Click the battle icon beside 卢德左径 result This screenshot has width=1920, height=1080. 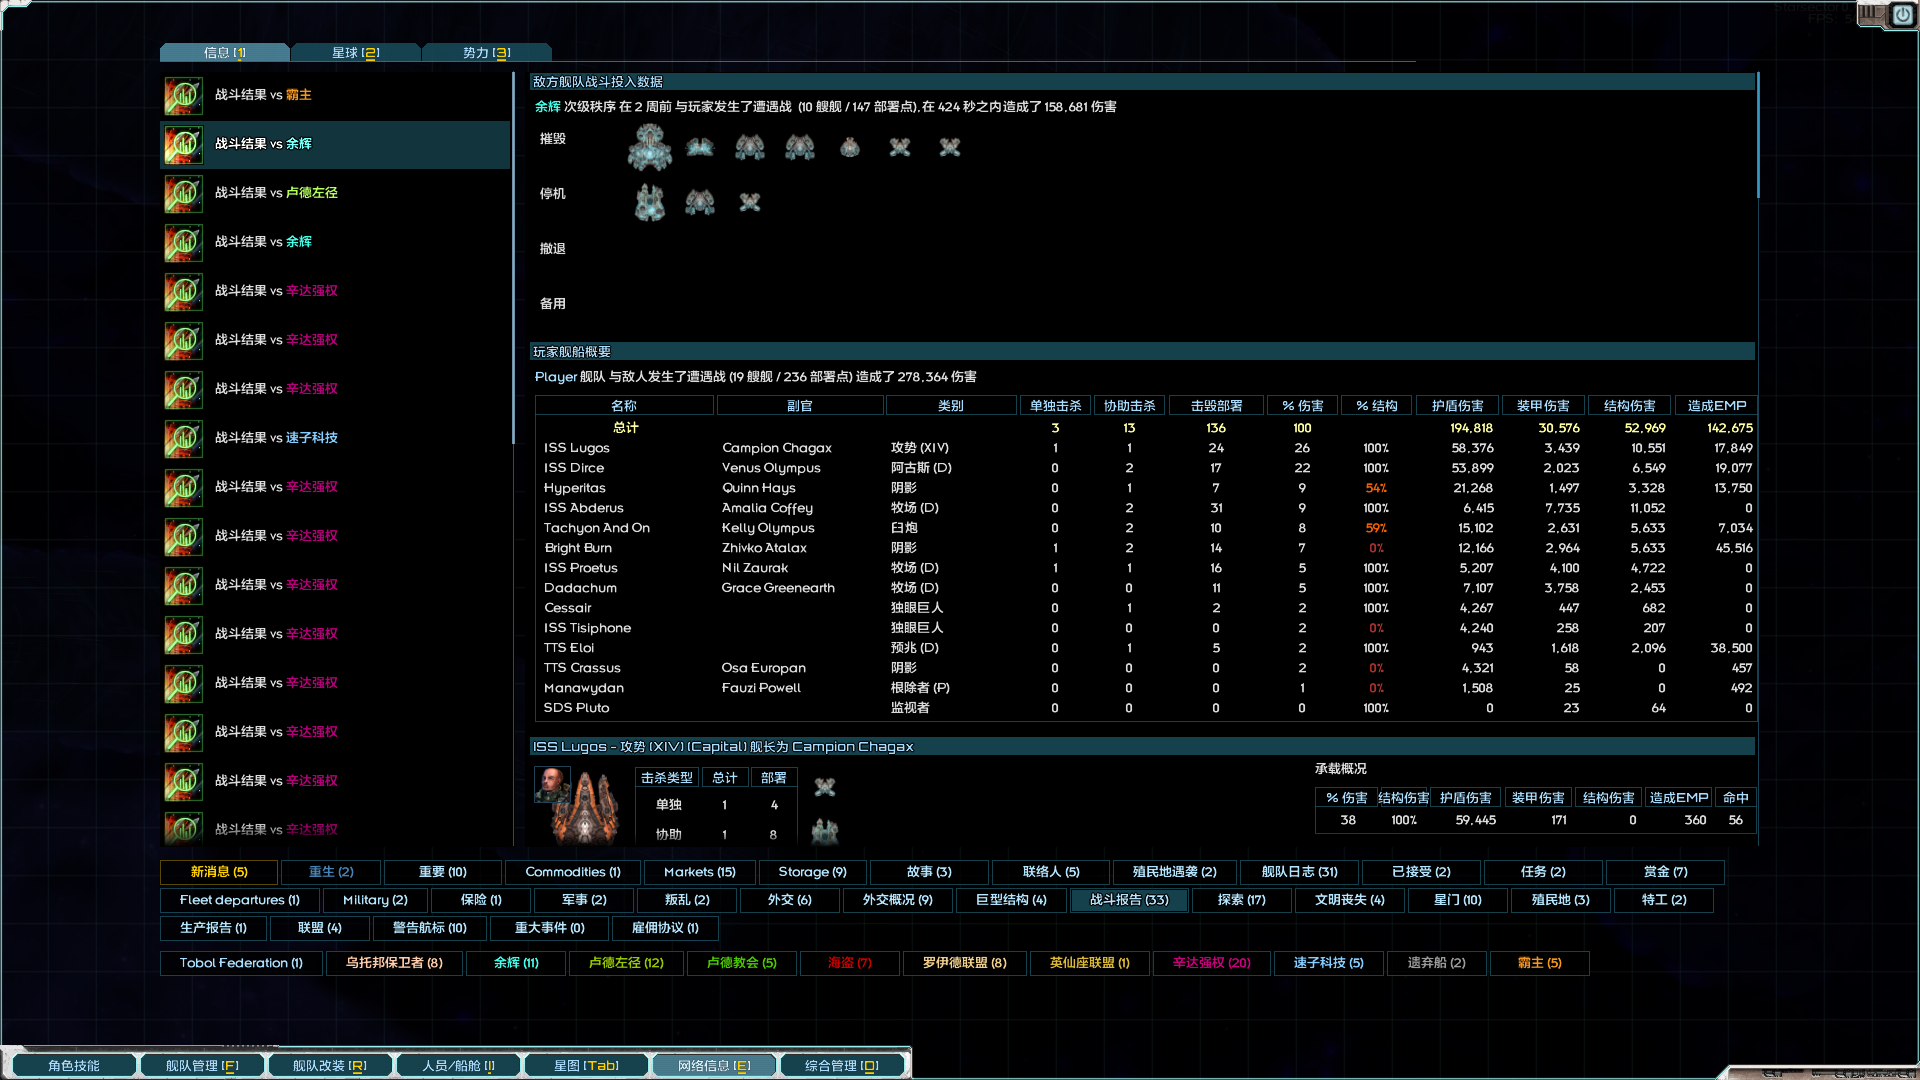coord(184,194)
